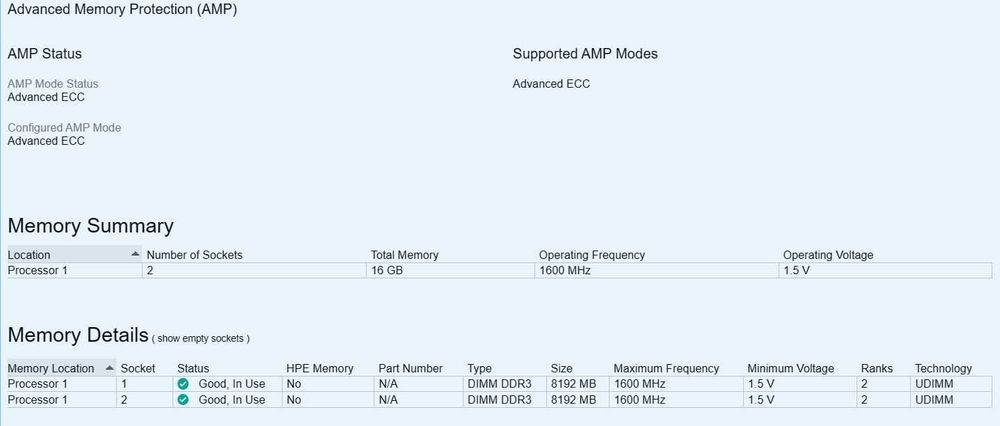Click the Type column header
Screen dimensions: 1000x426
[x=479, y=369]
